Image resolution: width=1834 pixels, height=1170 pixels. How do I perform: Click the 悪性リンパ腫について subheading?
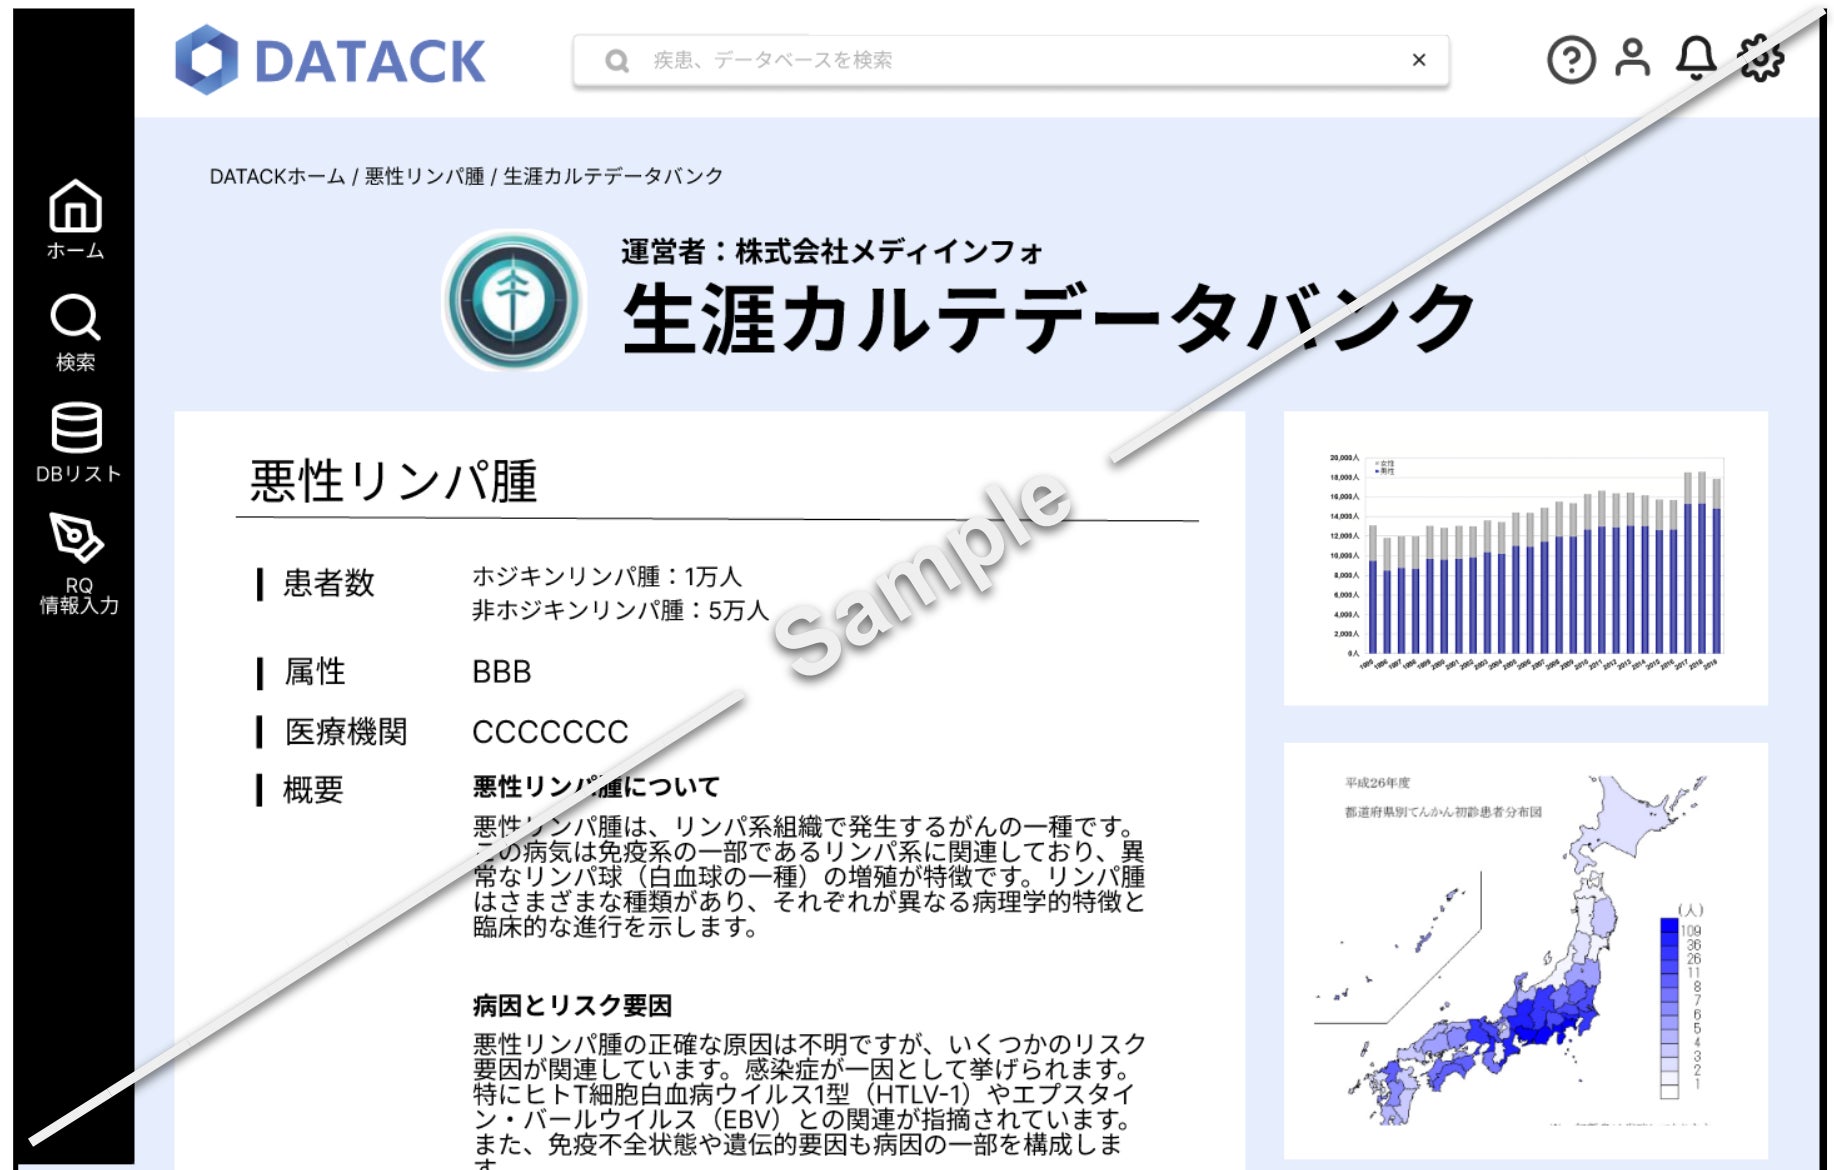pos(596,787)
